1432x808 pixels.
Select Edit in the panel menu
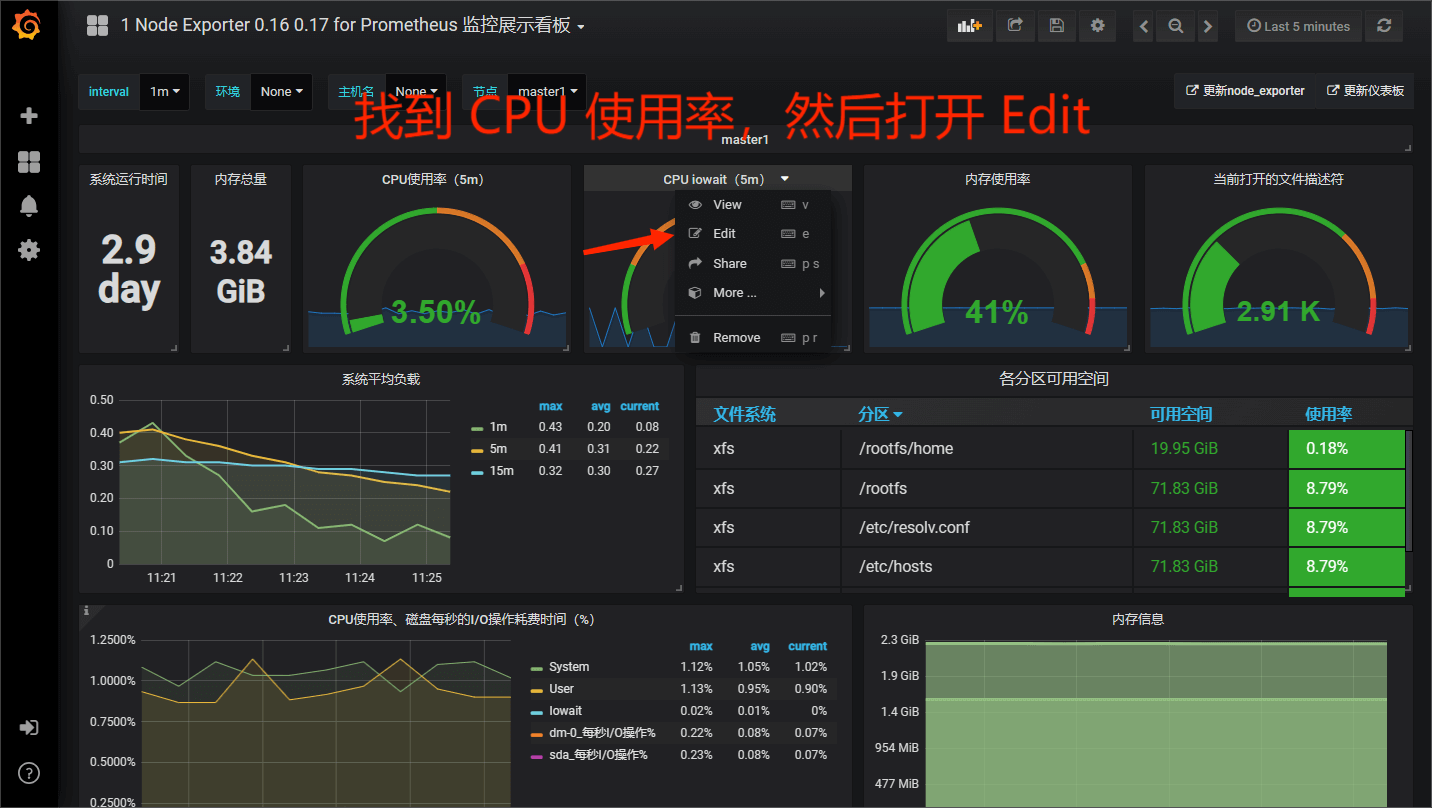click(752, 233)
